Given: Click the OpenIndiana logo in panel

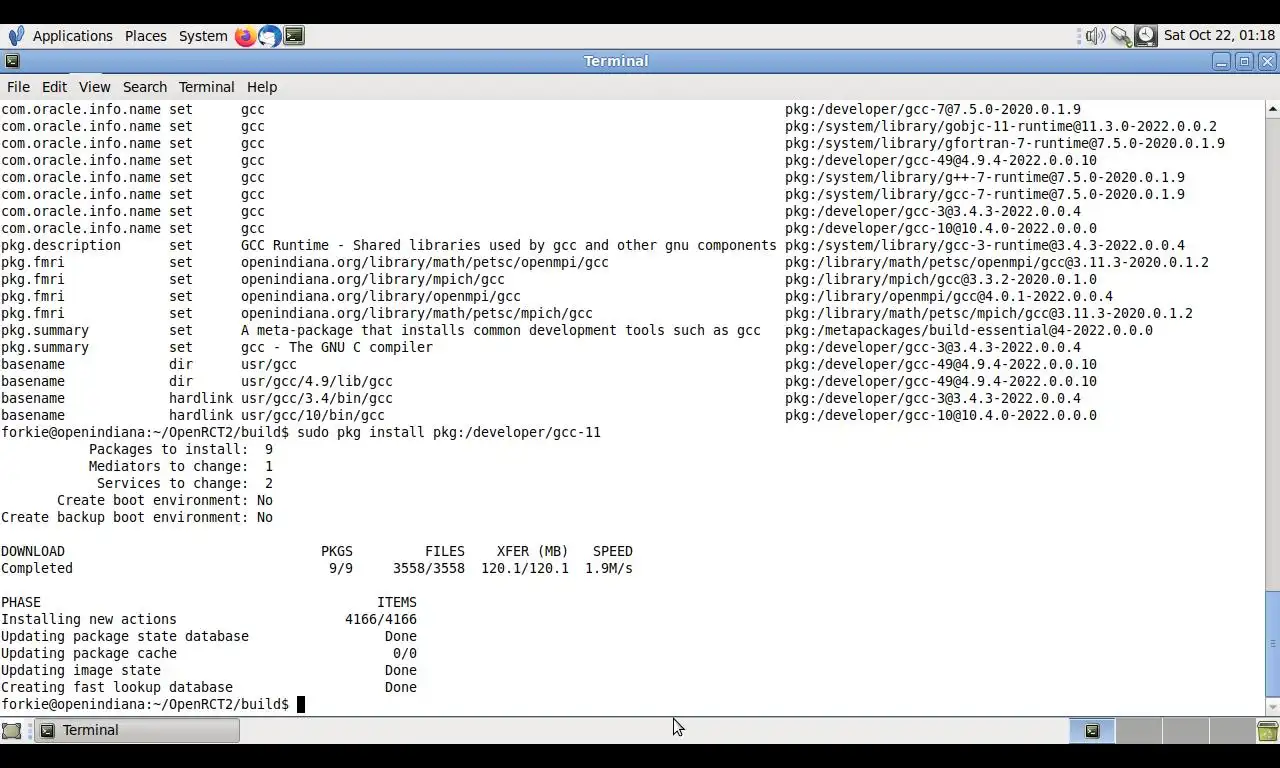Looking at the screenshot, I should (x=15, y=36).
